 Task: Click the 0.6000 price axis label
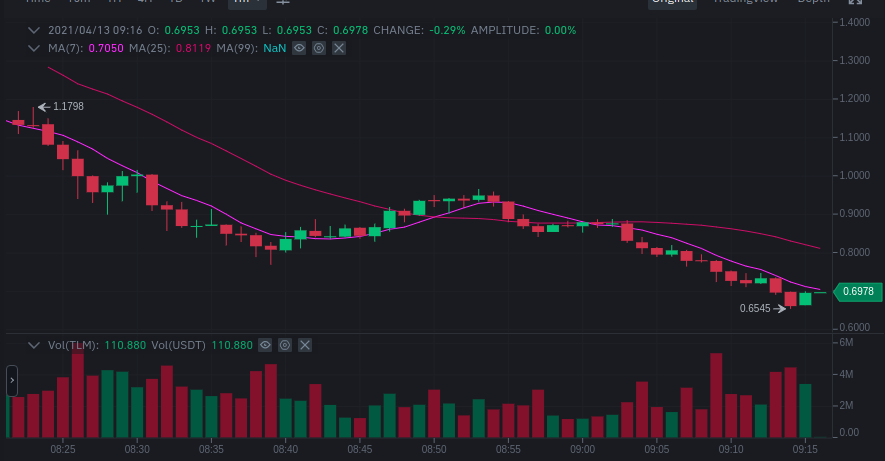855,327
